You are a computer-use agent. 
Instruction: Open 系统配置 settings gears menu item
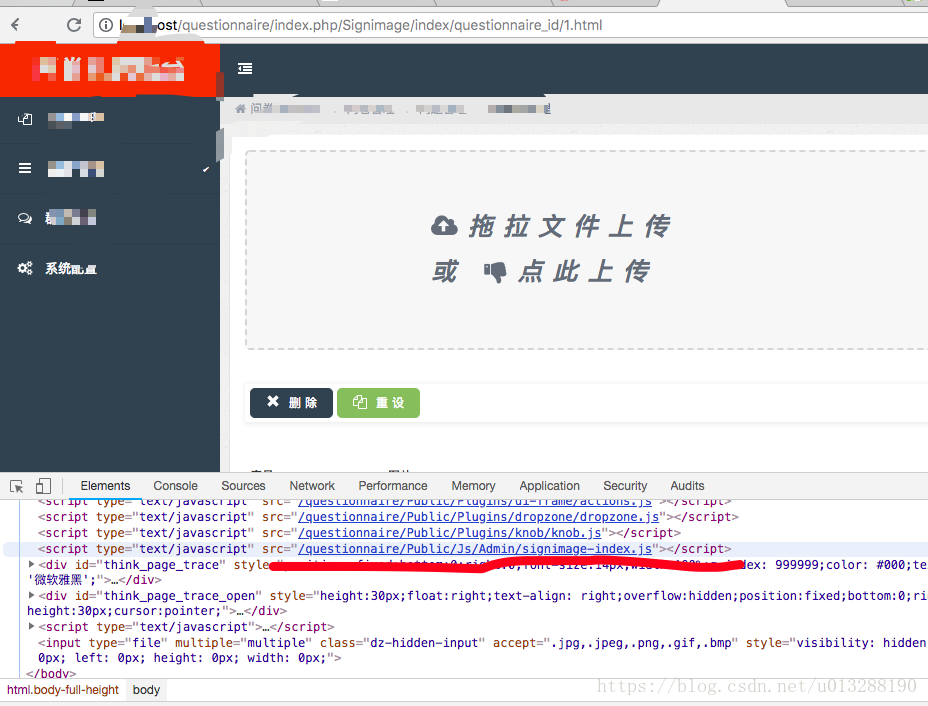109,268
